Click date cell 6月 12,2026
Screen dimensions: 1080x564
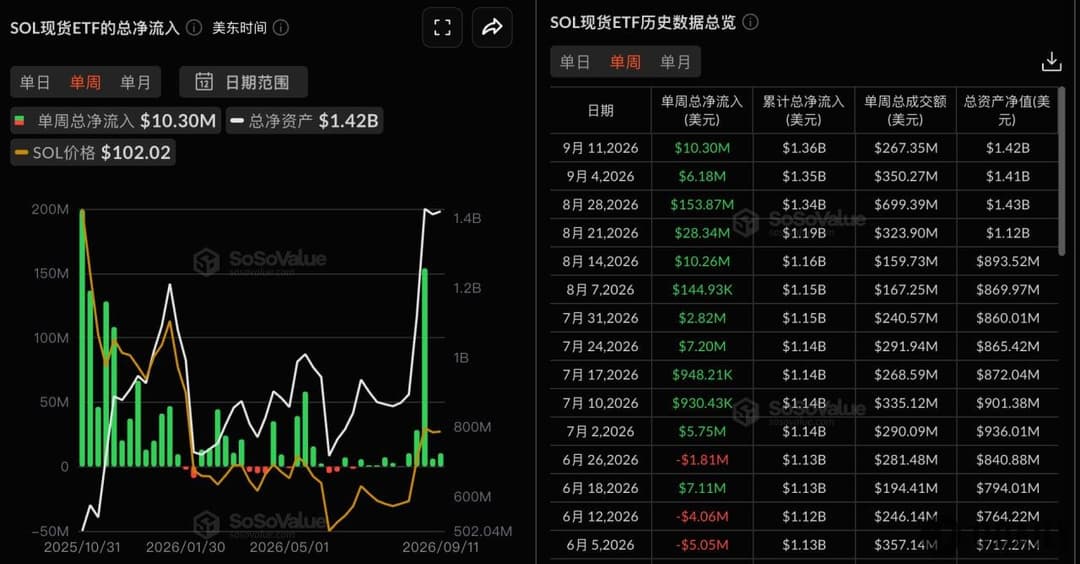coord(601,516)
